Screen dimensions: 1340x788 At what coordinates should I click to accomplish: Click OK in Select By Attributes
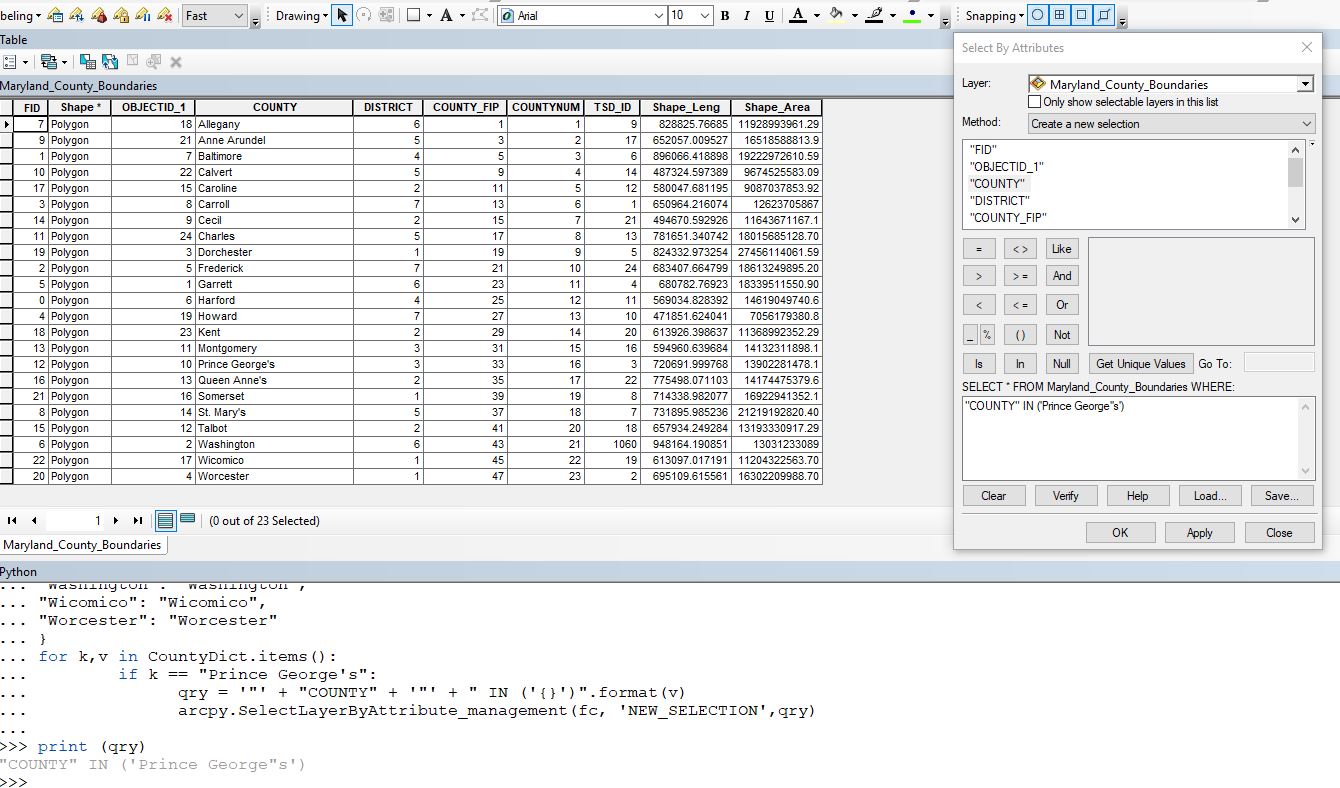(1120, 533)
